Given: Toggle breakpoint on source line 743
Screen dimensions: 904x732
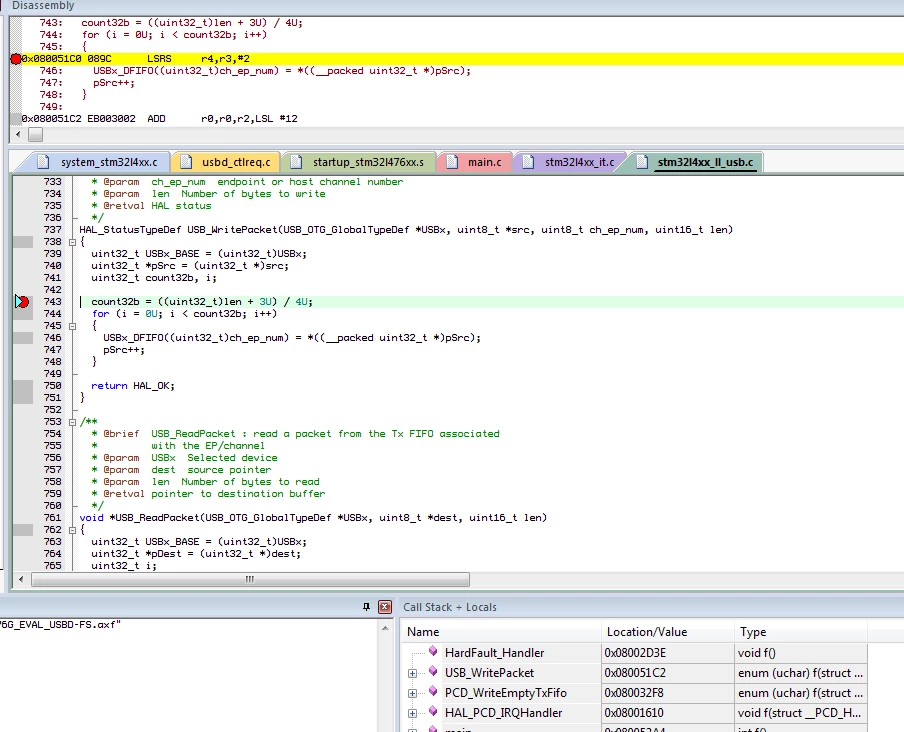Looking at the screenshot, I should (x=22, y=301).
